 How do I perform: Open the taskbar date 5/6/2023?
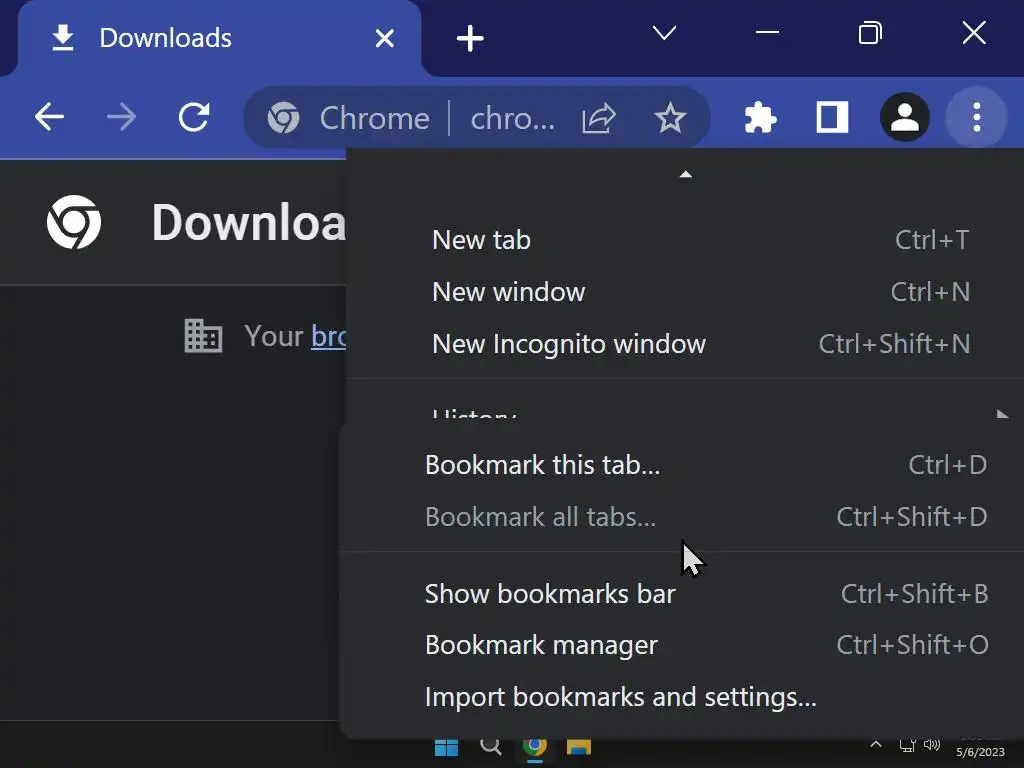[x=980, y=752]
